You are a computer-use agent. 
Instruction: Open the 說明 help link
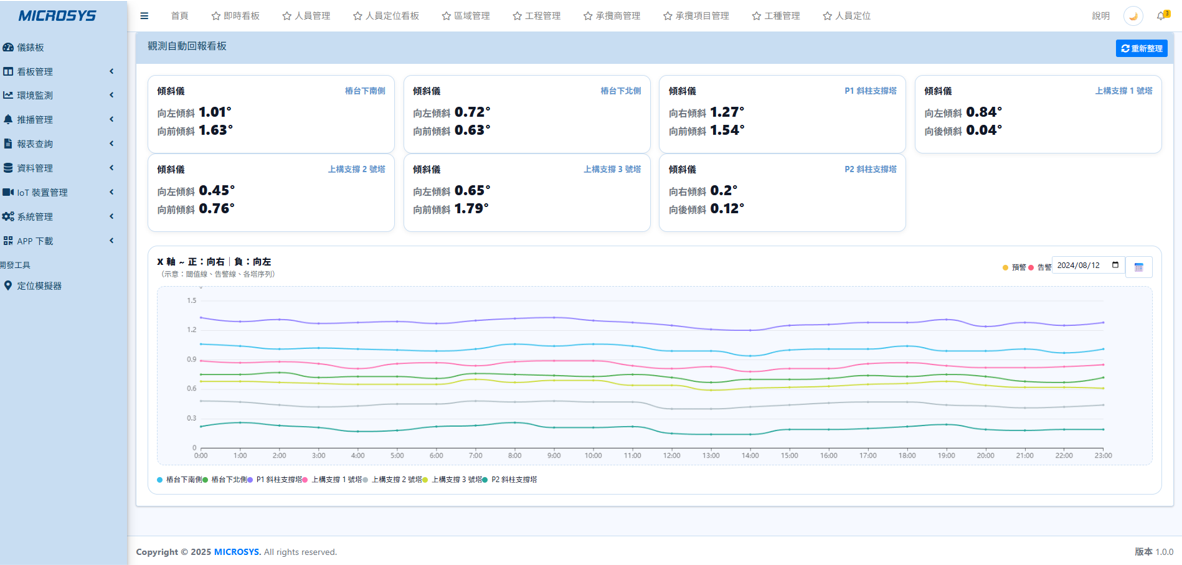click(1100, 16)
